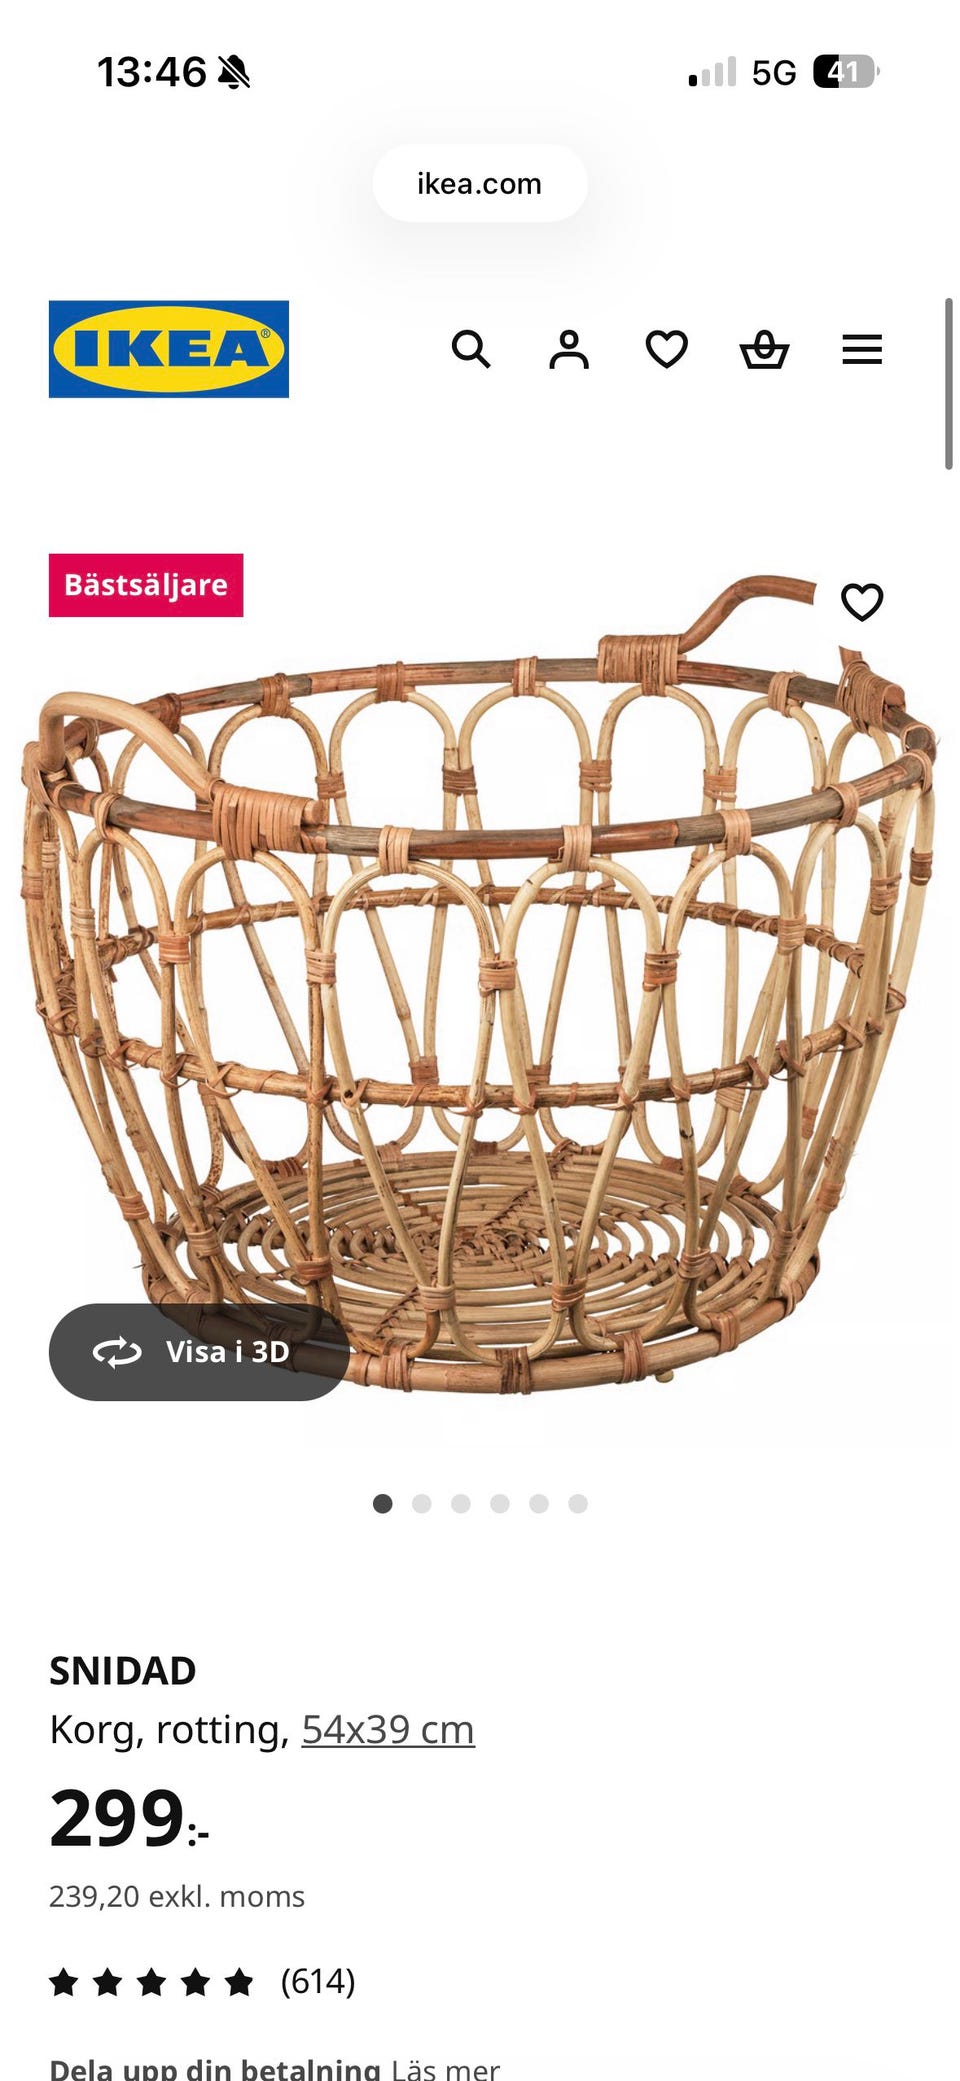Open the user account profile icon
Viewport: 960px width, 2081px height.
pos(569,350)
